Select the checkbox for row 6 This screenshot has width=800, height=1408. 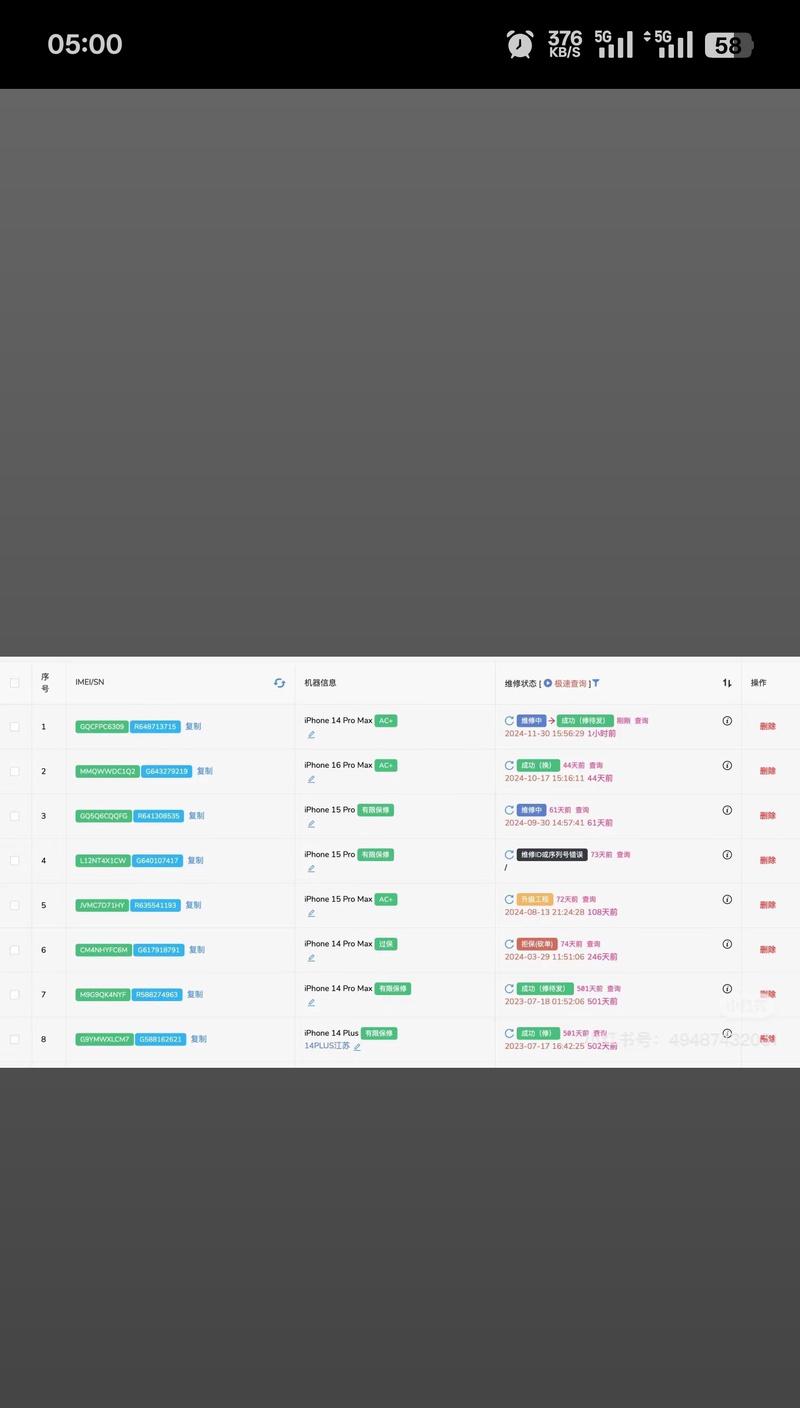tap(14, 950)
